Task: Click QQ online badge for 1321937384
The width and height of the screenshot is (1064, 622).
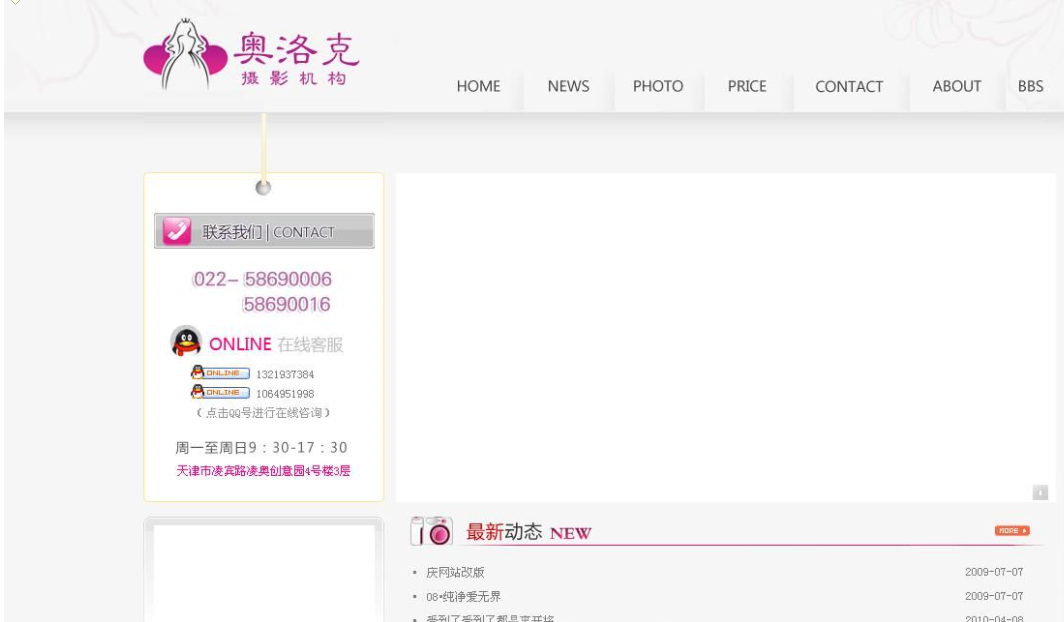Action: pos(220,374)
